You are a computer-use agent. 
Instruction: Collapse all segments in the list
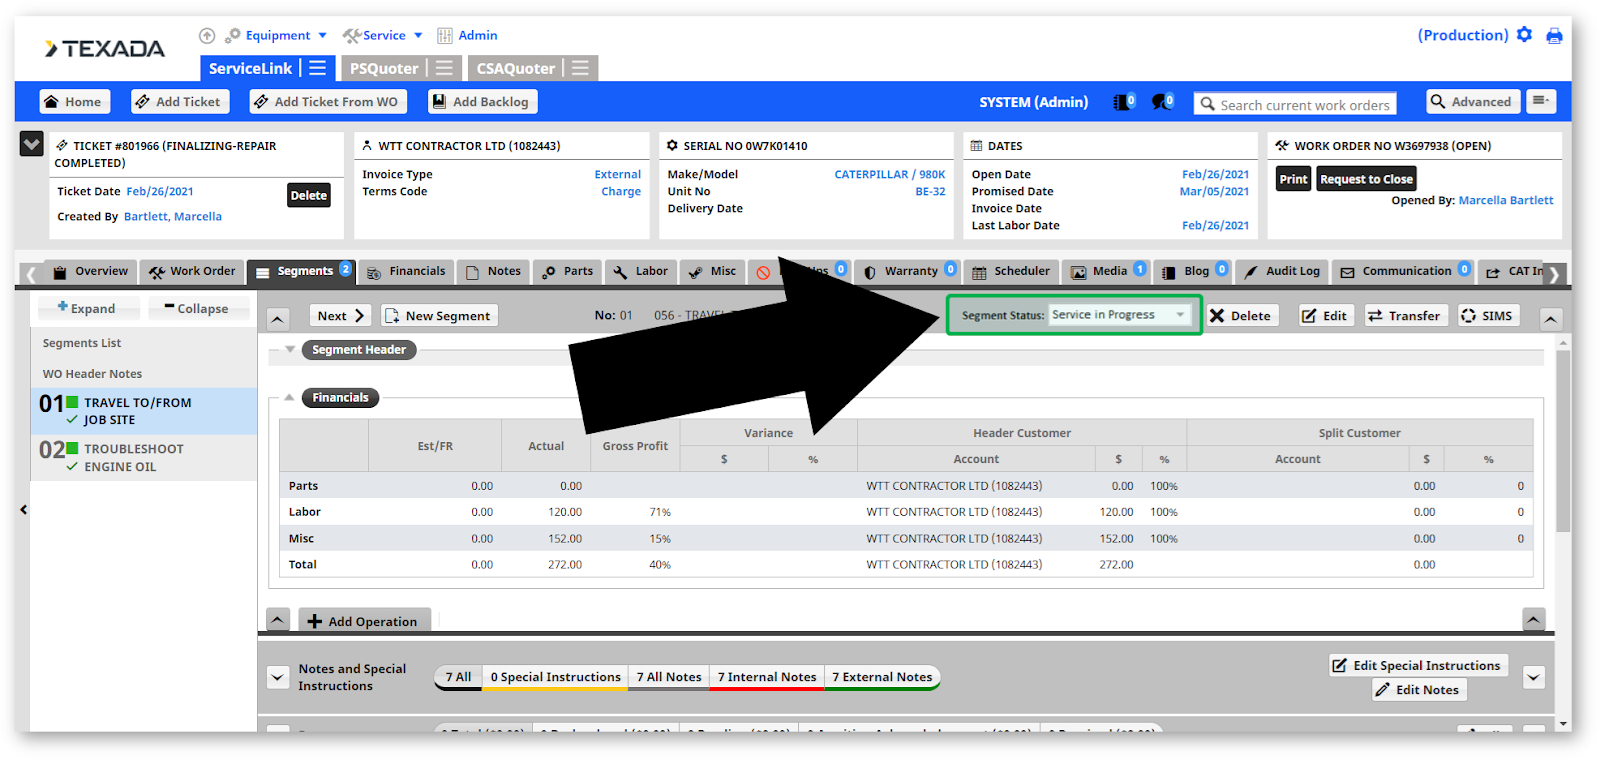click(x=198, y=309)
